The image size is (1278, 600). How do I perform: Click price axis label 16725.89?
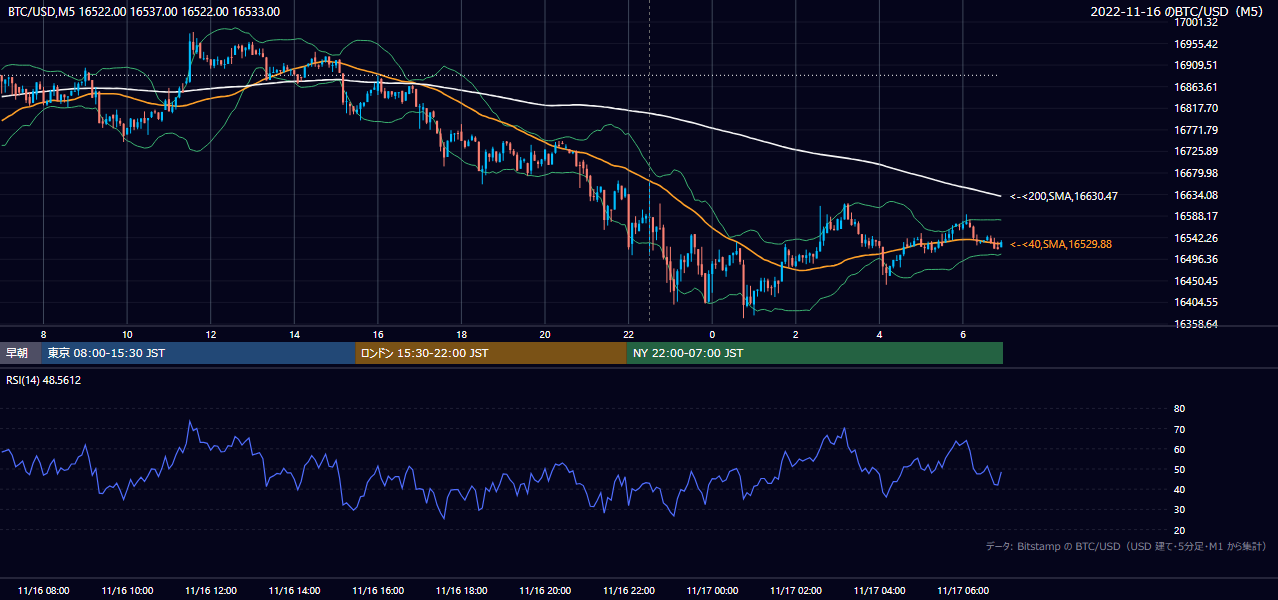[1195, 151]
